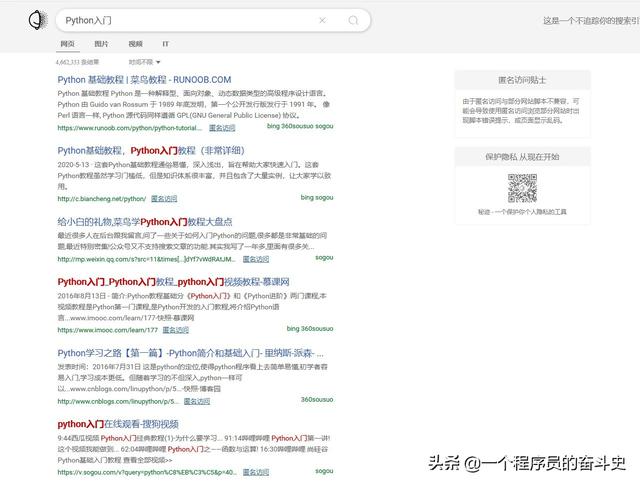
Task: Open the www.cnblogs.com URL link
Action: (x=118, y=401)
